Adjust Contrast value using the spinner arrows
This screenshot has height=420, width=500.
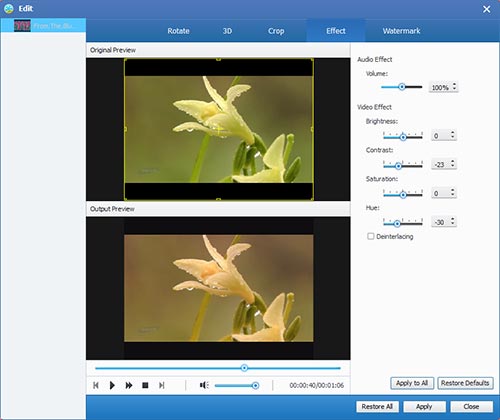pyautogui.click(x=452, y=163)
